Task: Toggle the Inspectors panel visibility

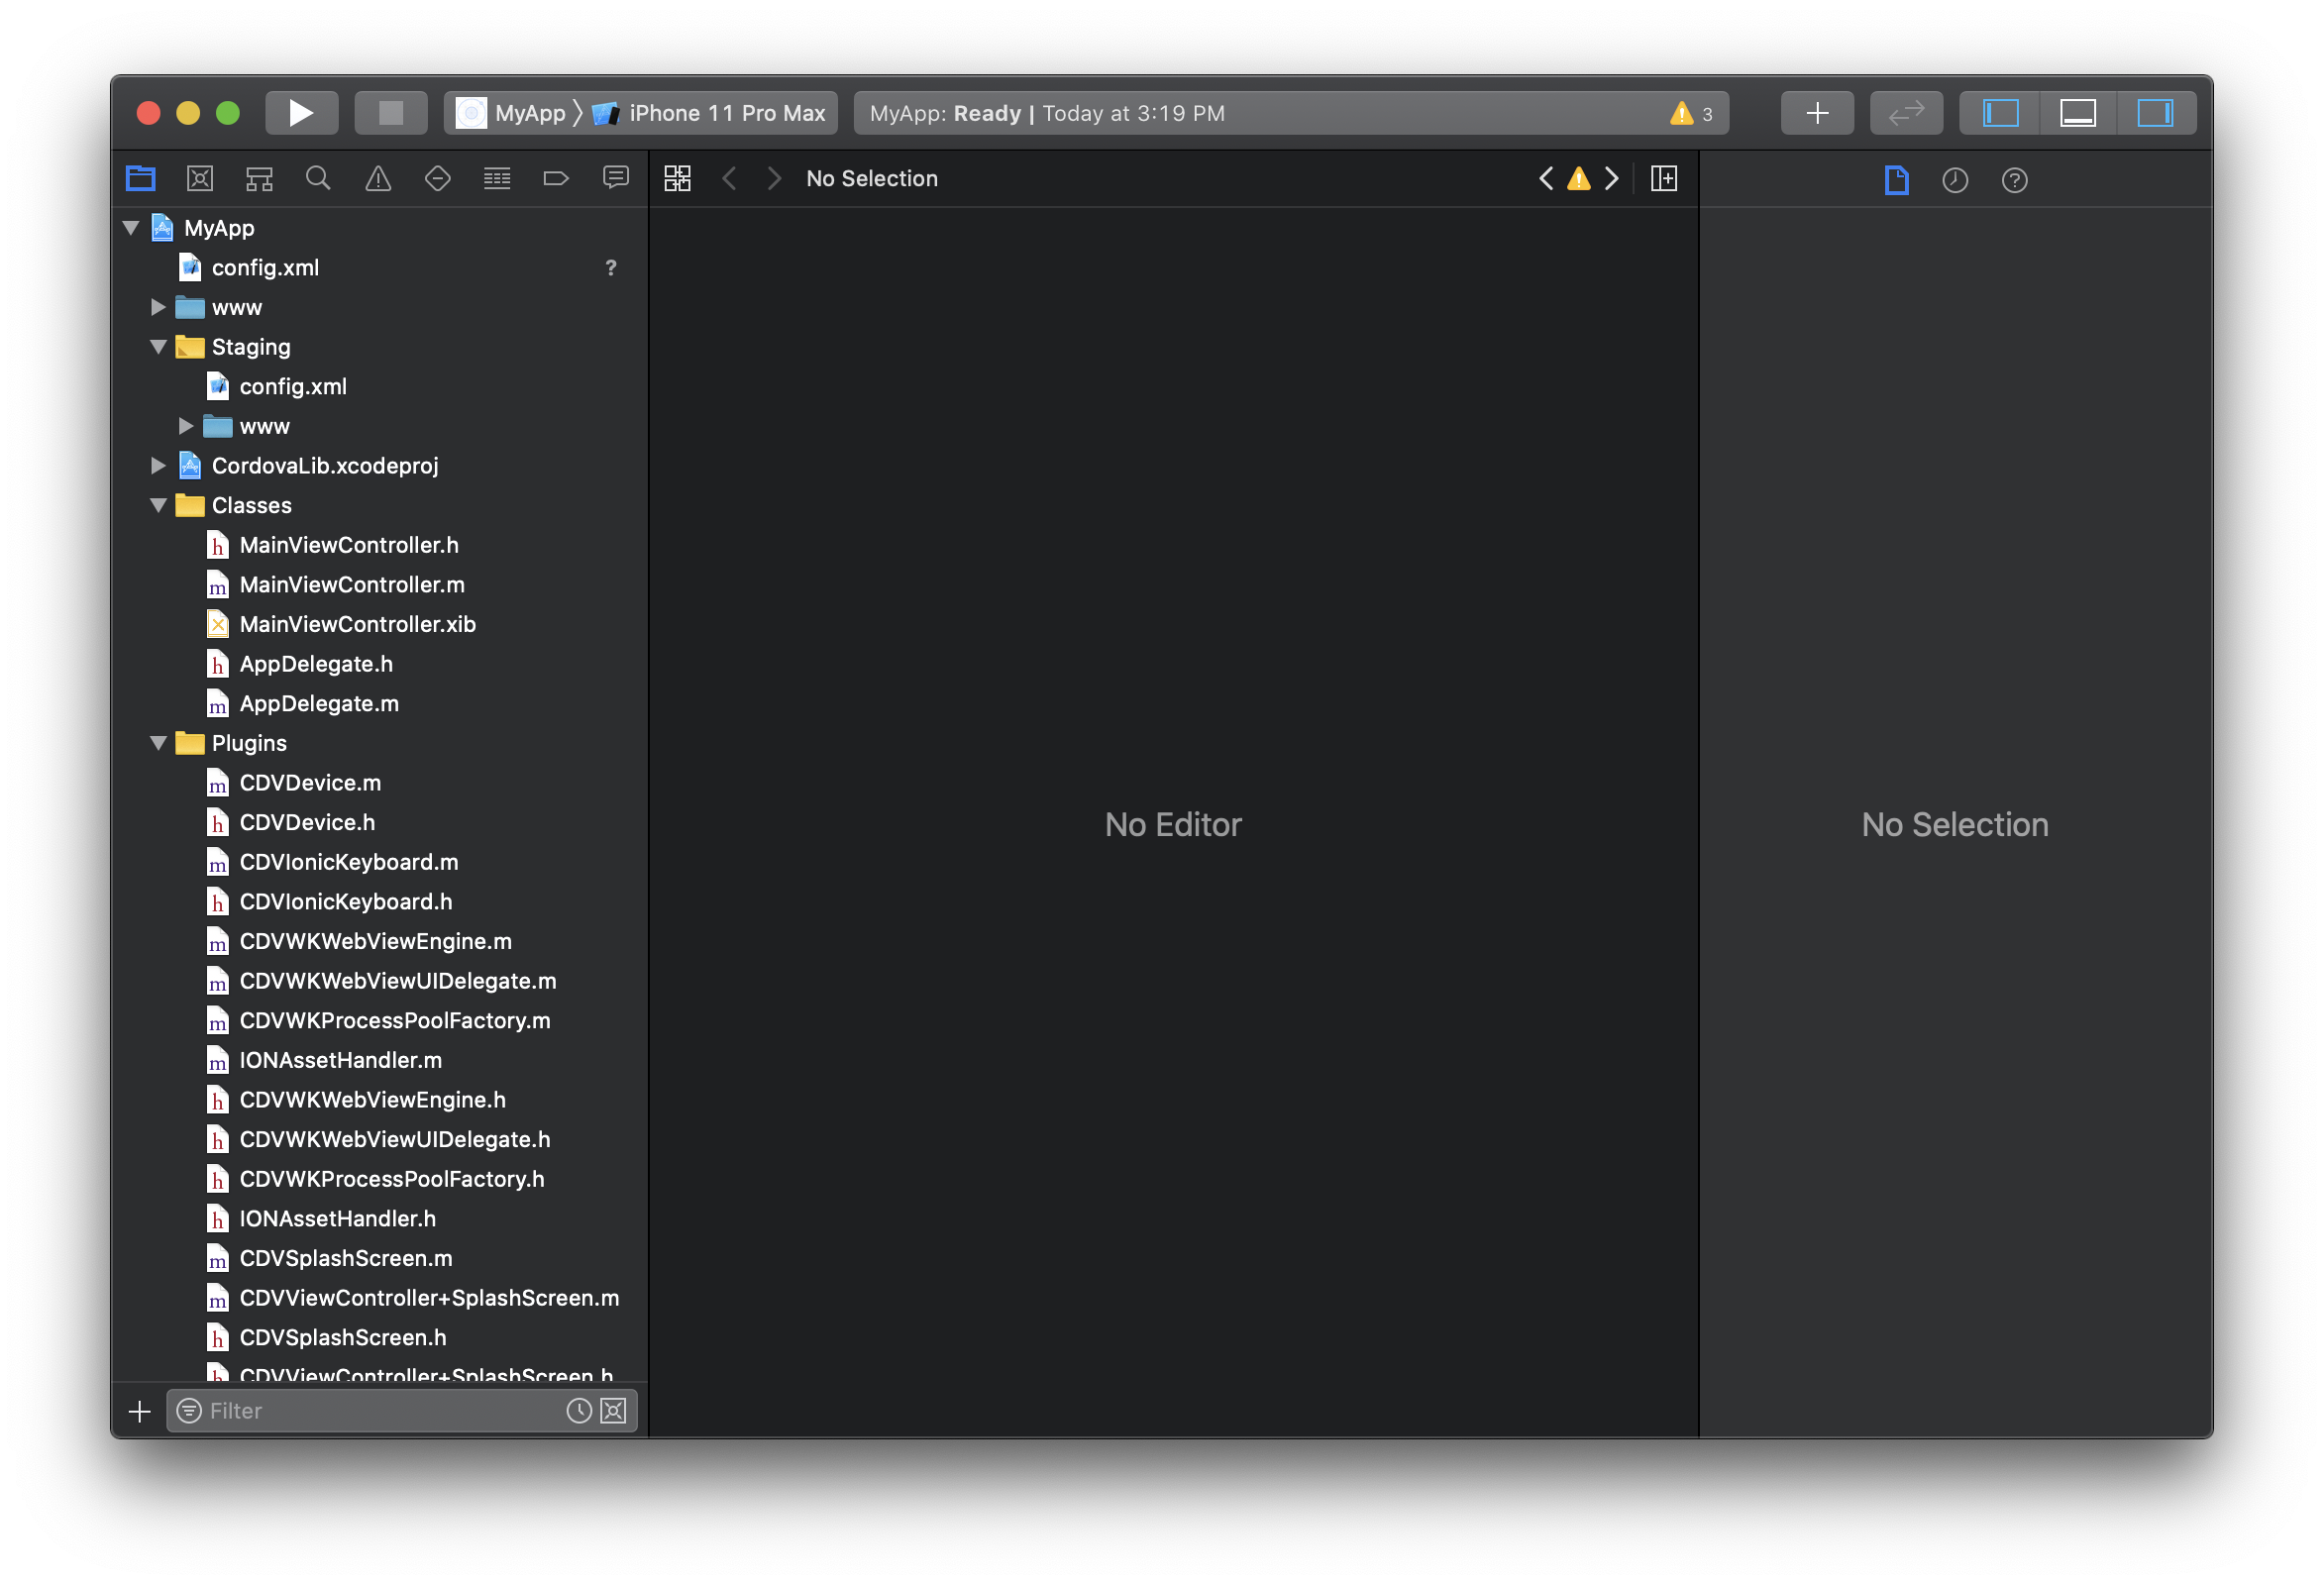Action: click(2154, 113)
